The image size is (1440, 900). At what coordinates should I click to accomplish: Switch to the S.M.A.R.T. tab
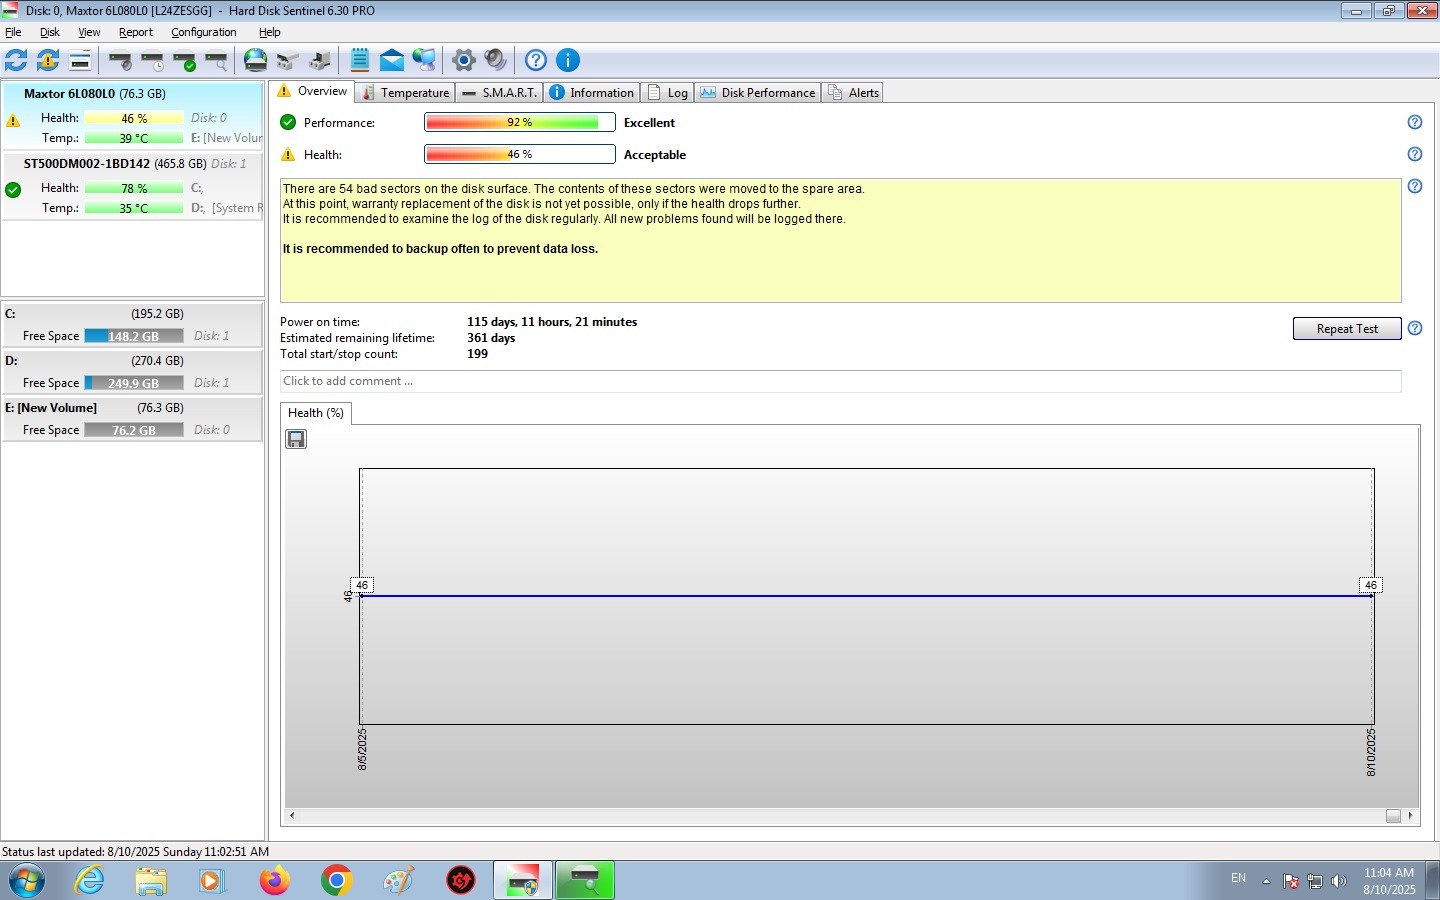tap(499, 92)
